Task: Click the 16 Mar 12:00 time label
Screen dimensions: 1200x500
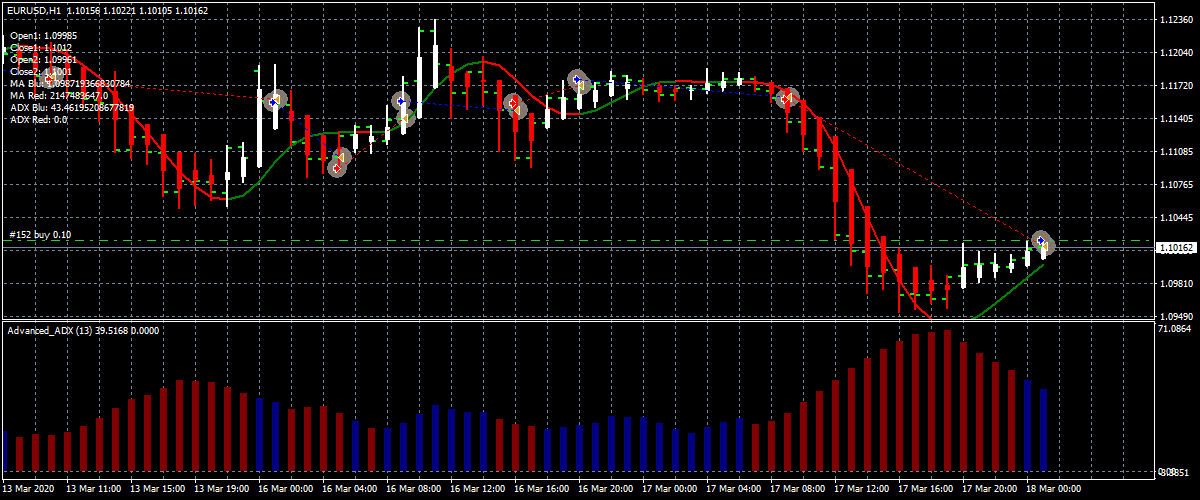Action: [479, 490]
